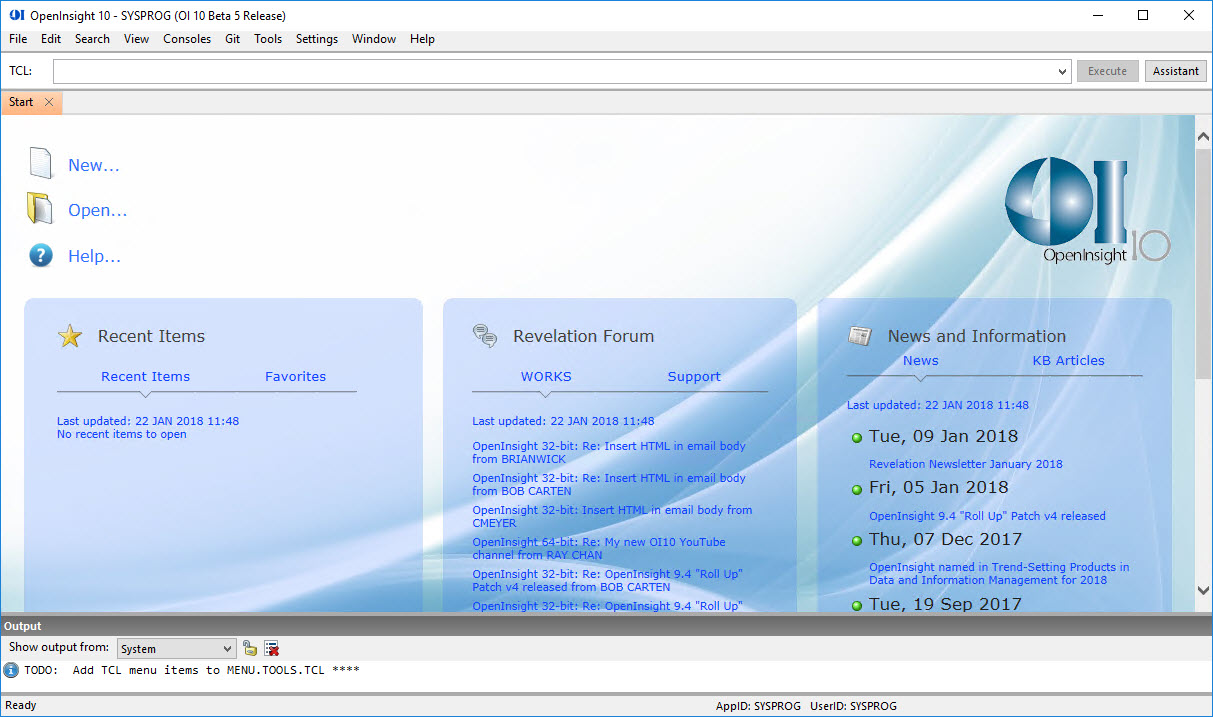Open the TCL command dropdown arrow
This screenshot has width=1213, height=717.
1062,71
